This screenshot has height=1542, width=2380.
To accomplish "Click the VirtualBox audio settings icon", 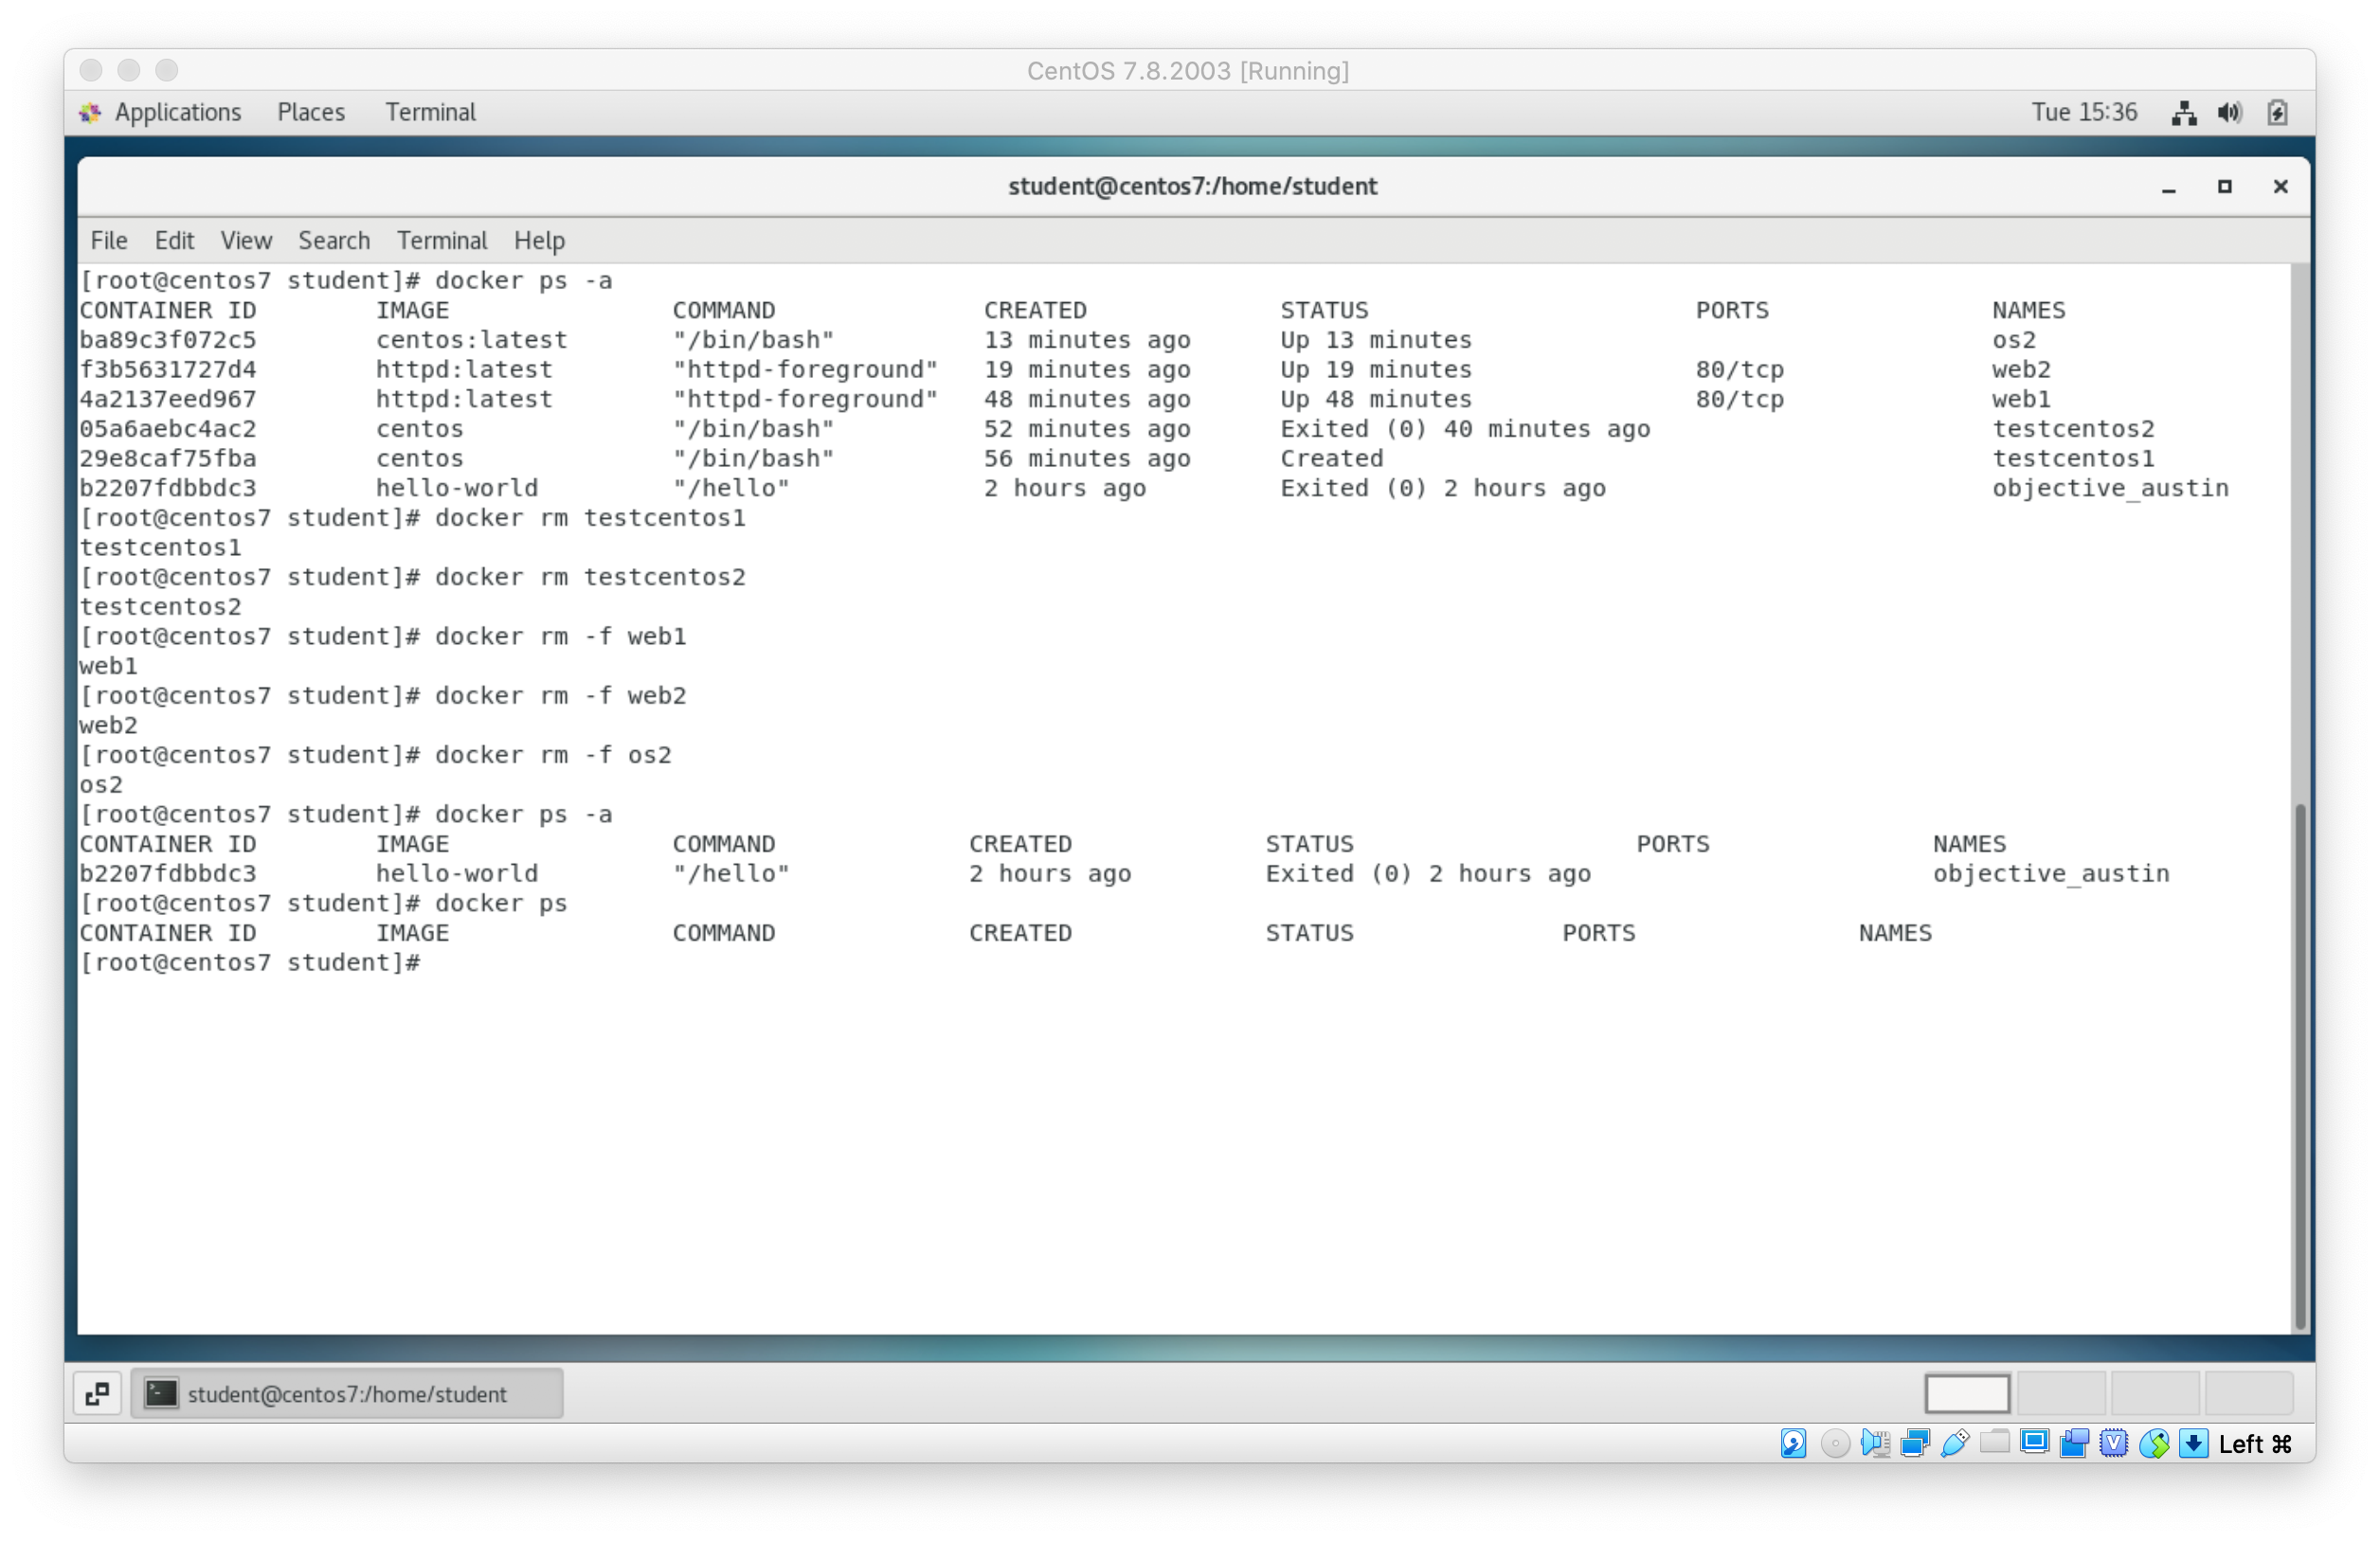I will [x=1875, y=1443].
